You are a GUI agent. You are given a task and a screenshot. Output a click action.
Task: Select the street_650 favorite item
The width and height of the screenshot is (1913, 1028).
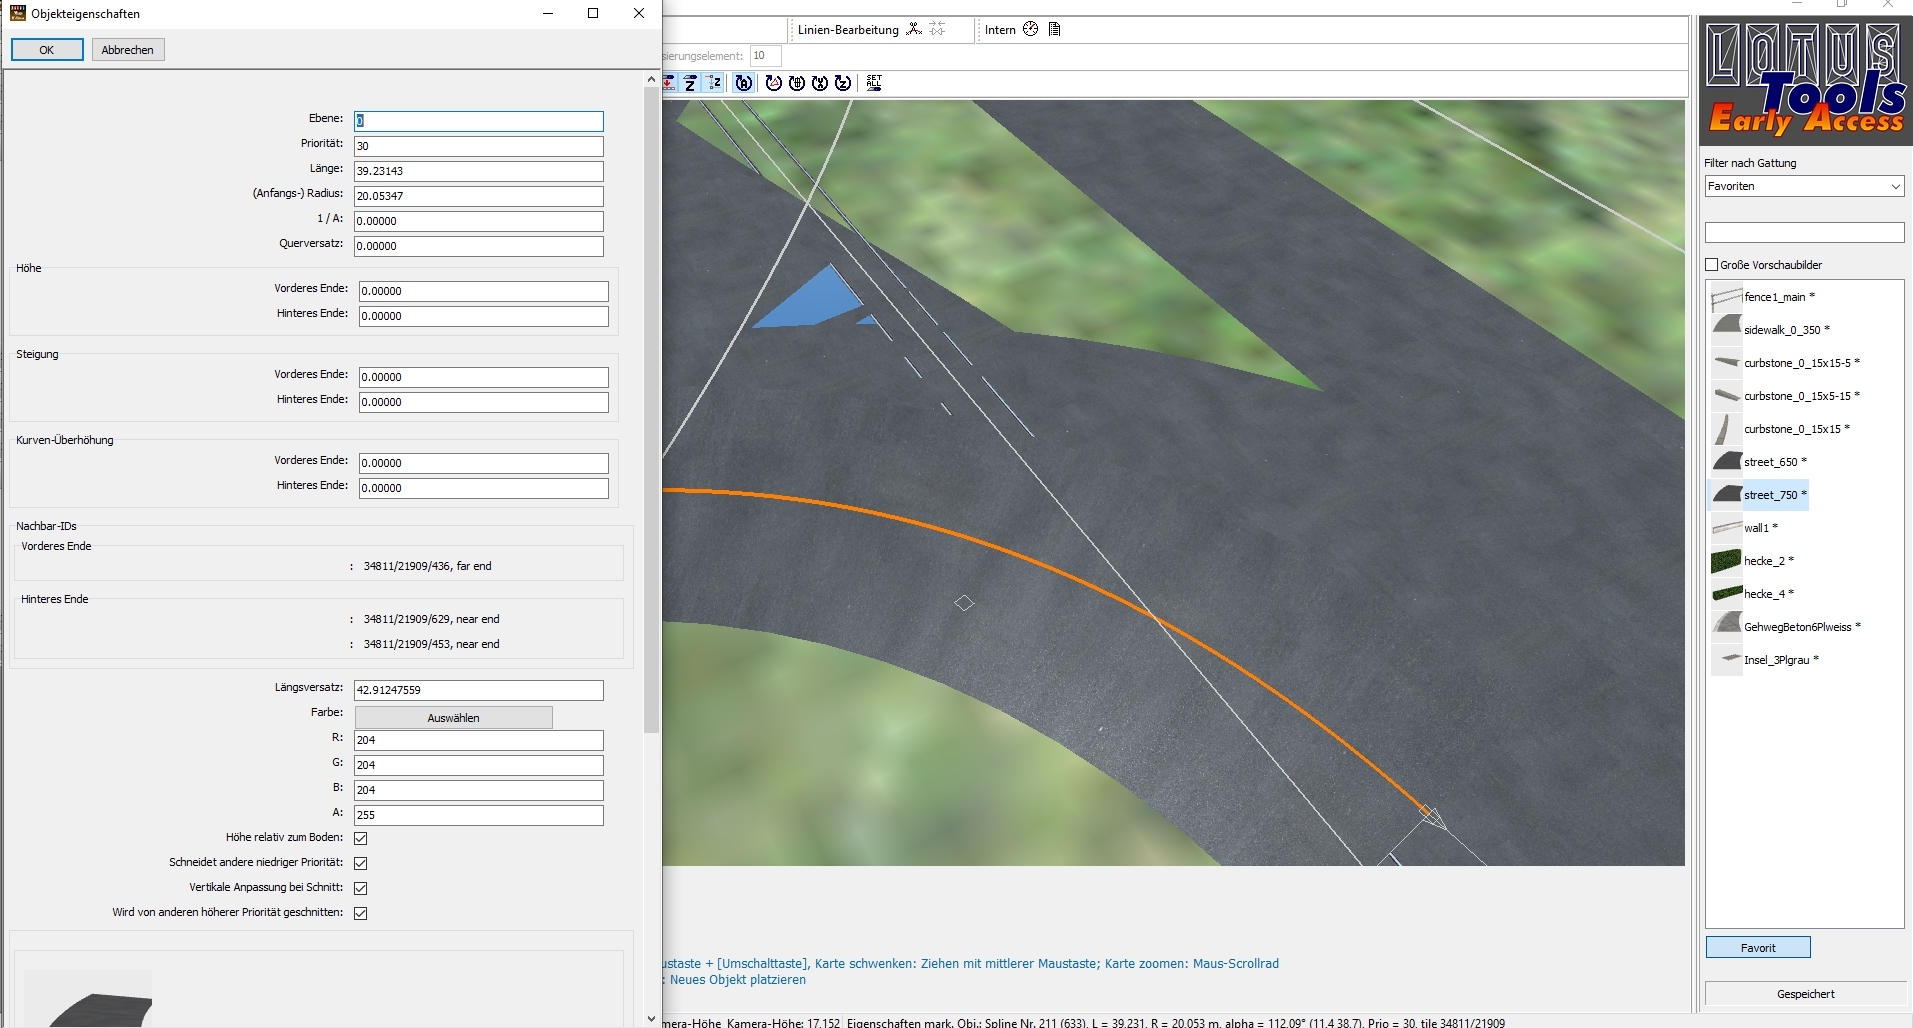pyautogui.click(x=1760, y=462)
